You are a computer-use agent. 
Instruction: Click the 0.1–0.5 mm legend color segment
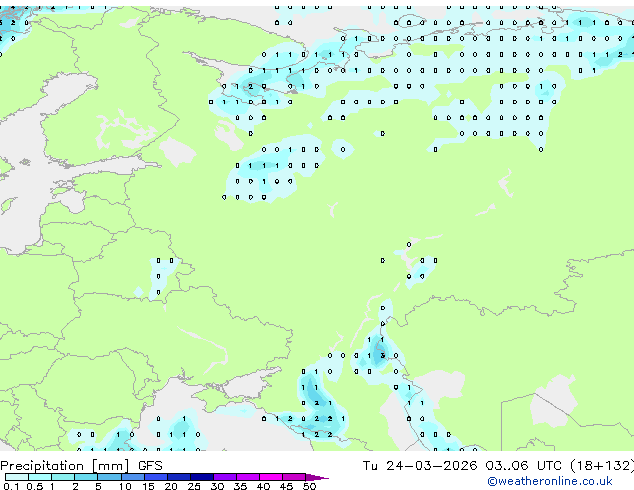17,477
